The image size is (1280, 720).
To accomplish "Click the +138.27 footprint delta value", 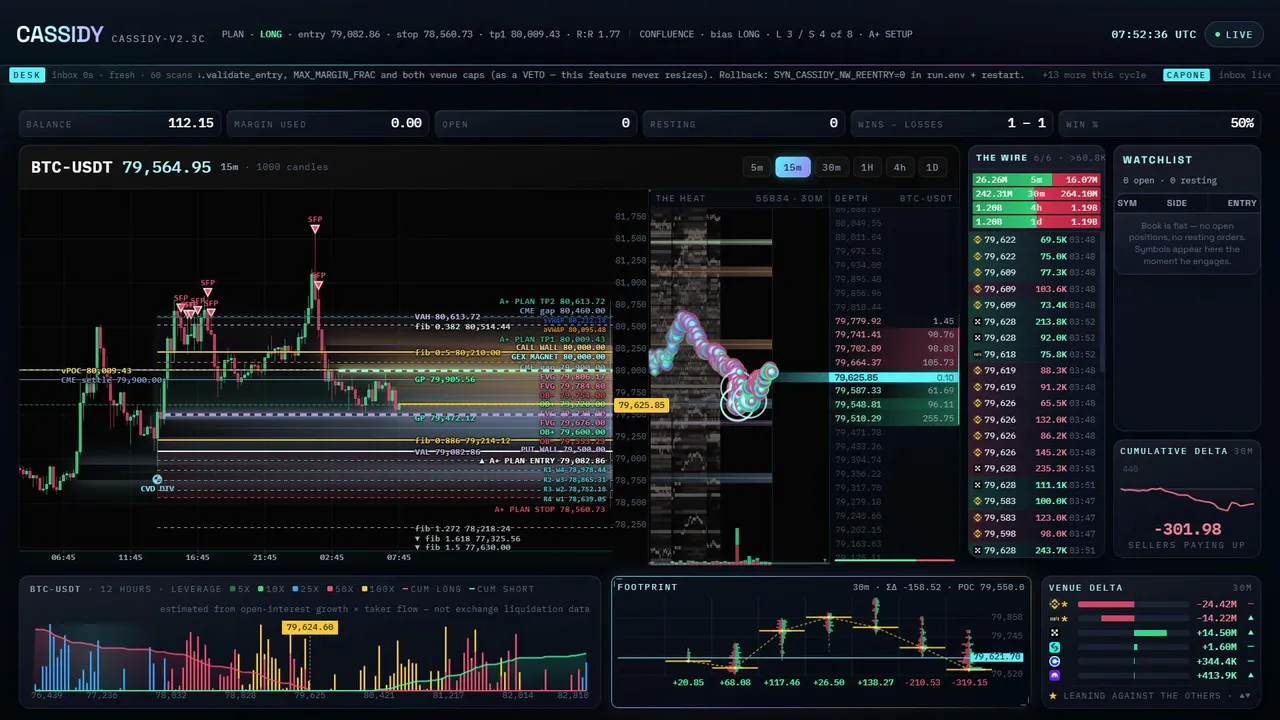I will pyautogui.click(x=874, y=682).
